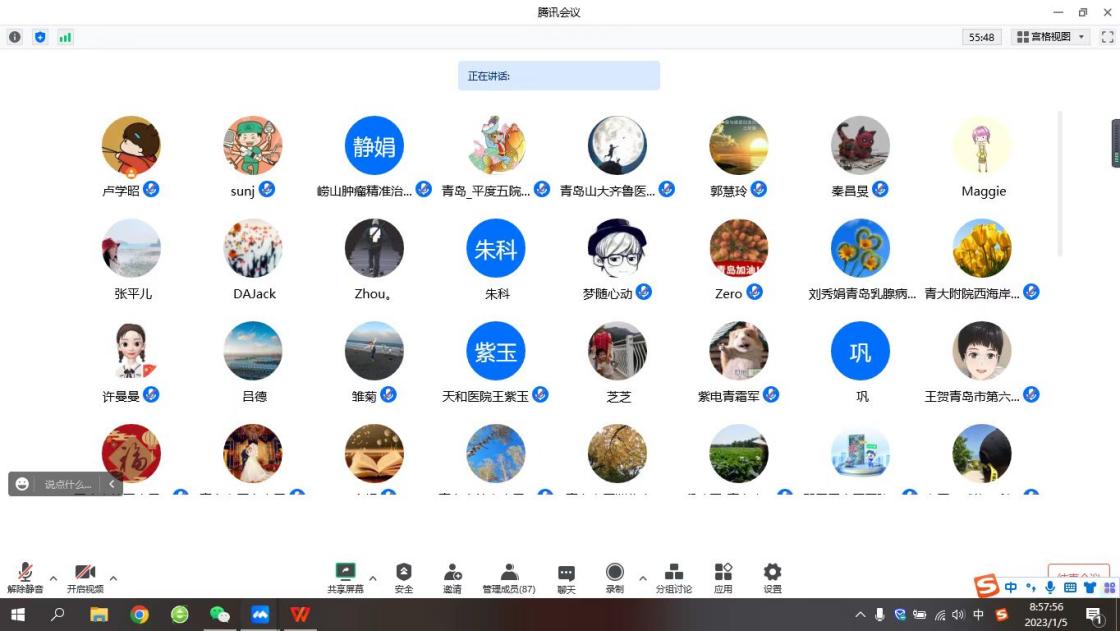1120x631 pixels.
Task: Open the 应用 apps panel
Action: pos(723,576)
